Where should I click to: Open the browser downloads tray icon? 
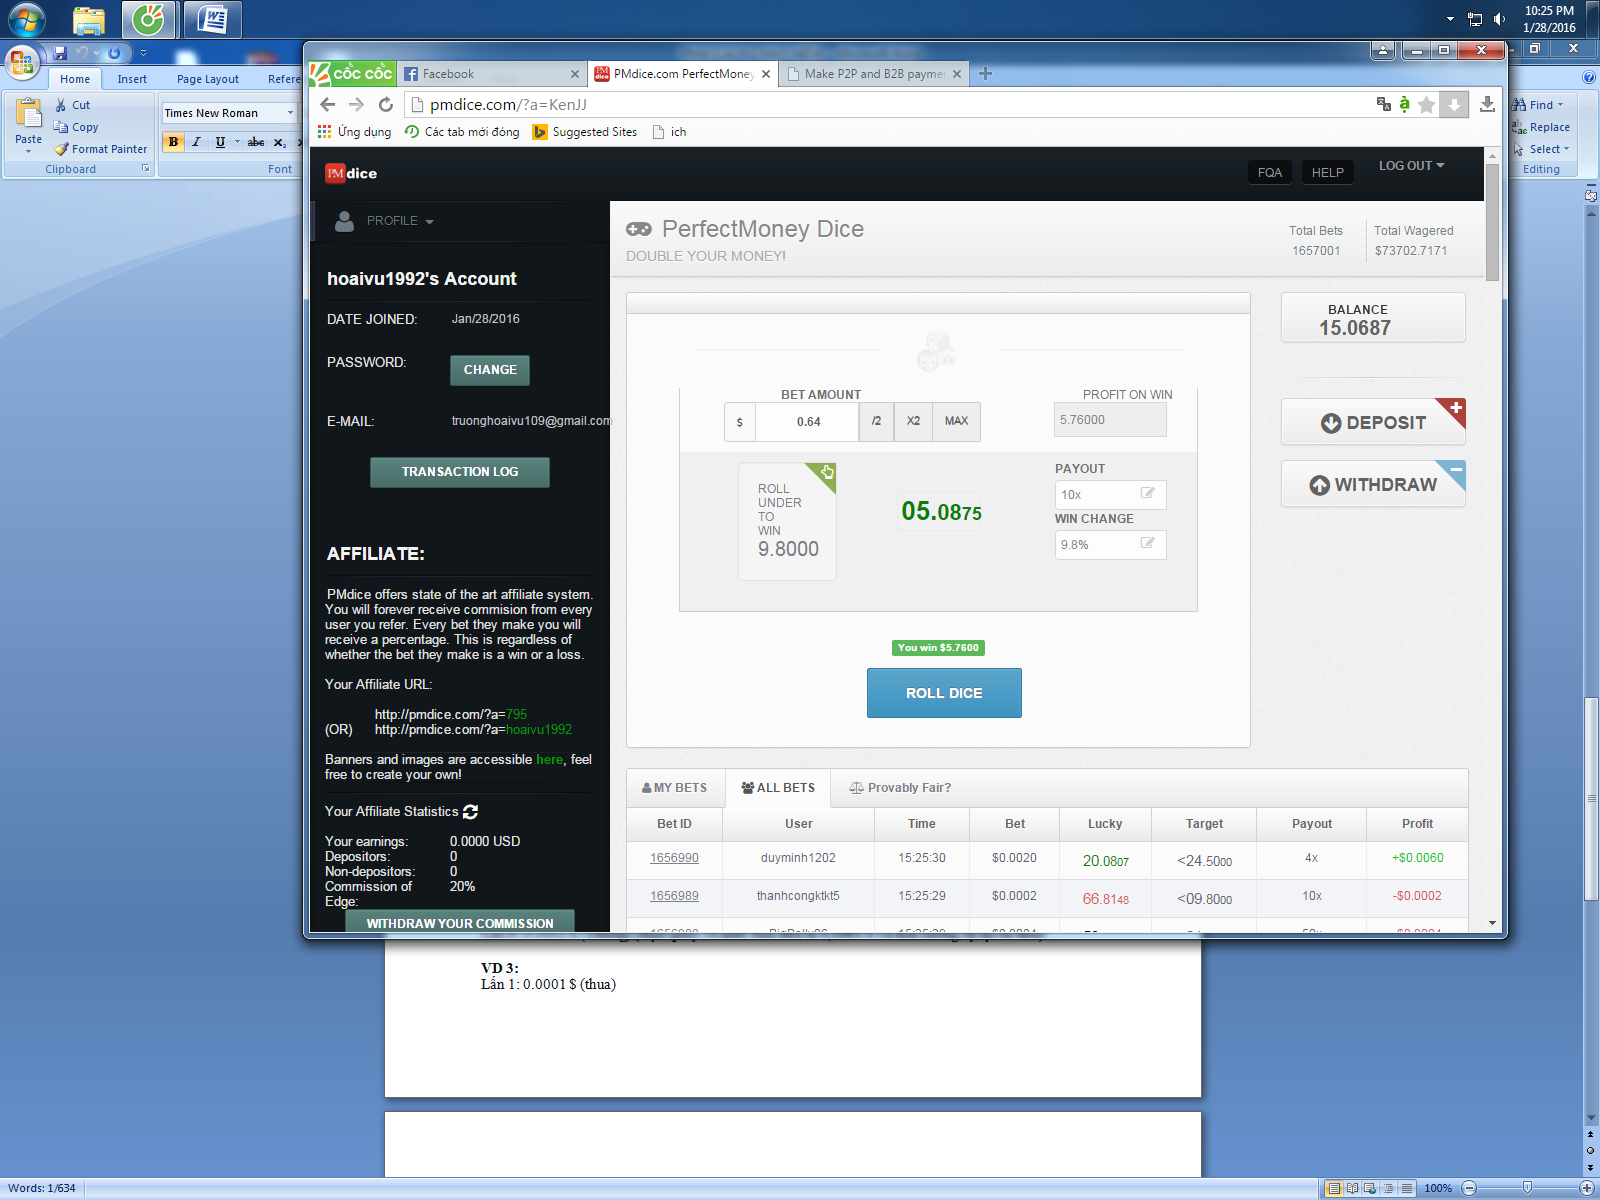[x=1487, y=104]
